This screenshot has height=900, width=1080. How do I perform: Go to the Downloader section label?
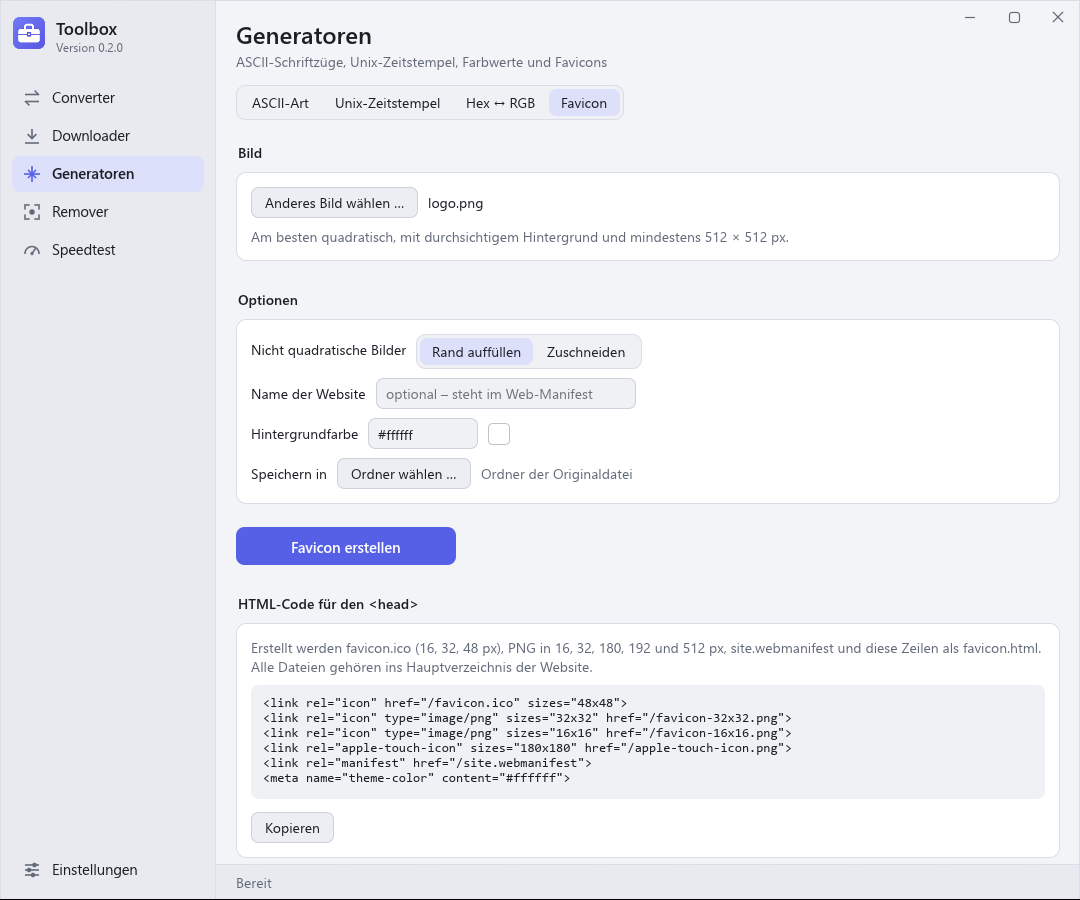click(91, 136)
